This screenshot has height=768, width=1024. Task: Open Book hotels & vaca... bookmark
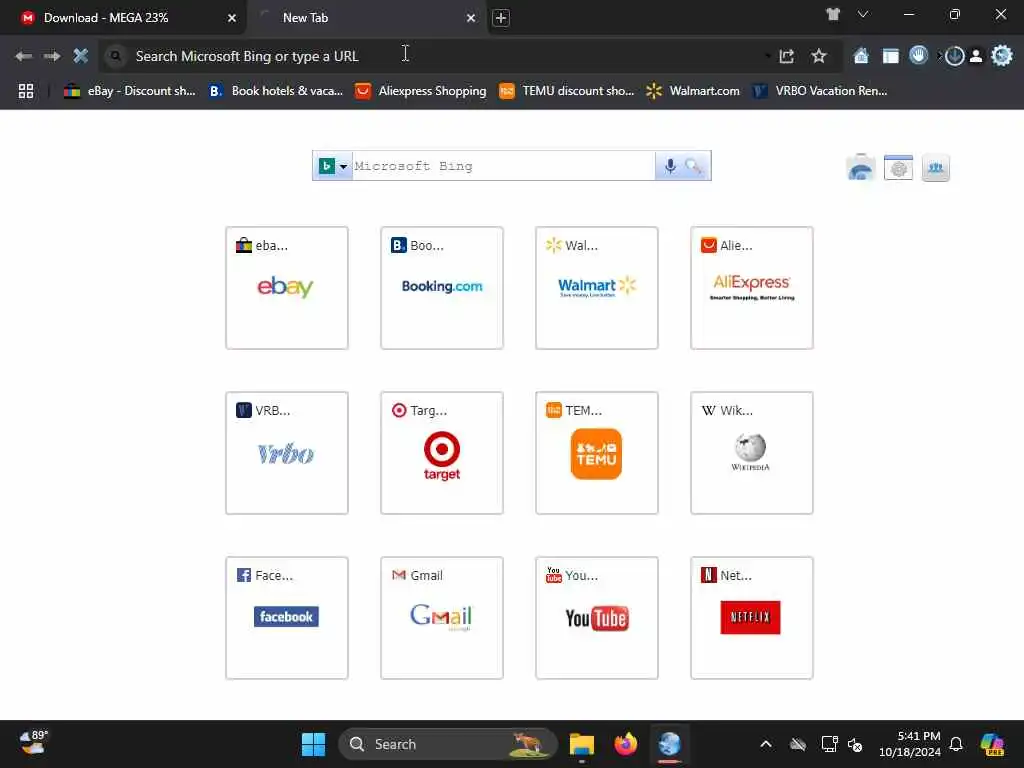(275, 91)
